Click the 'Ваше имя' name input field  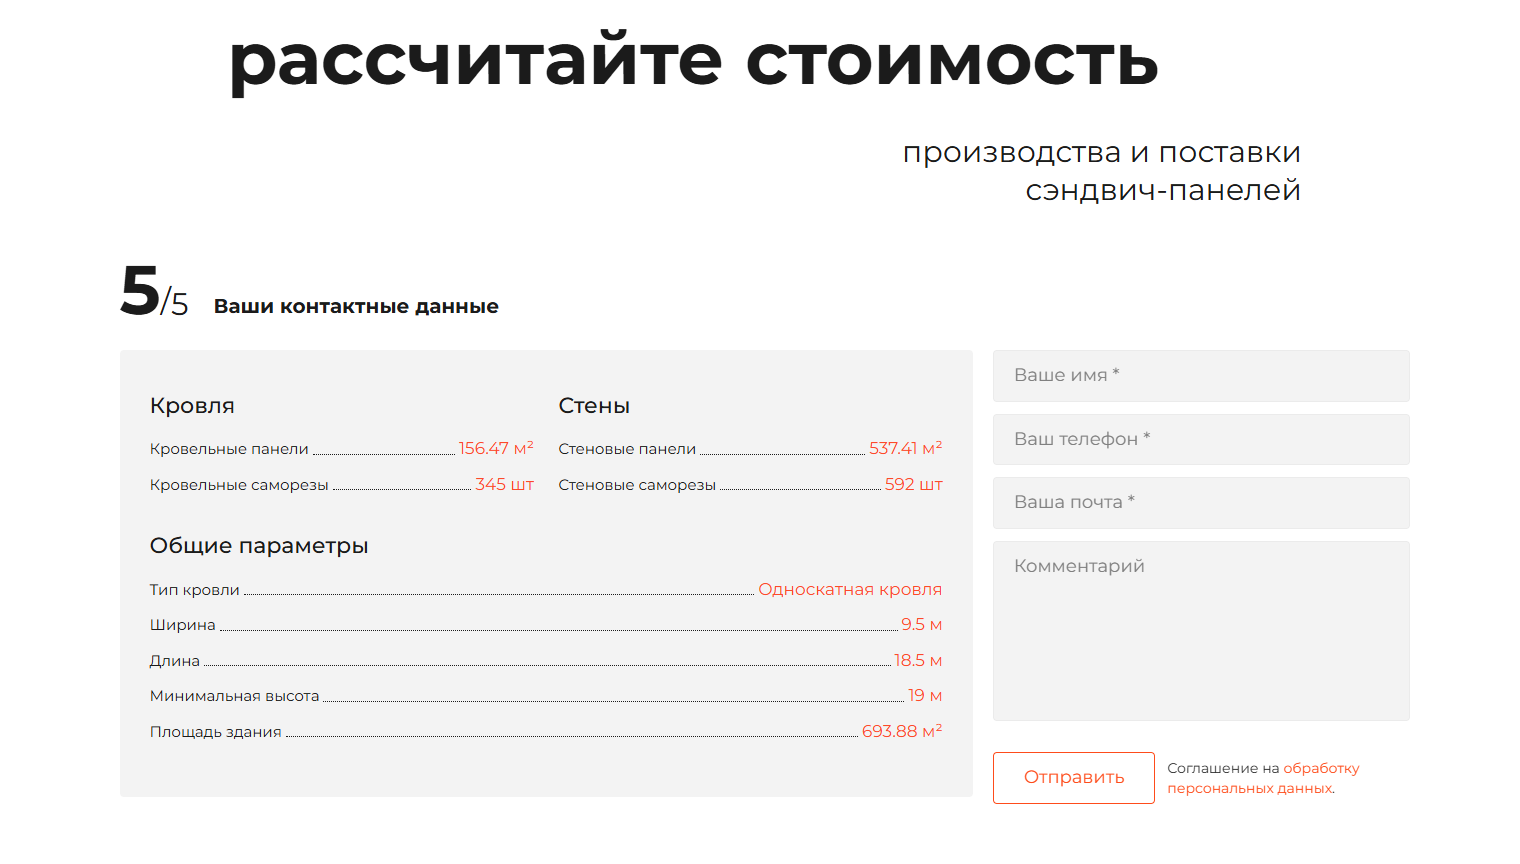pos(1201,375)
